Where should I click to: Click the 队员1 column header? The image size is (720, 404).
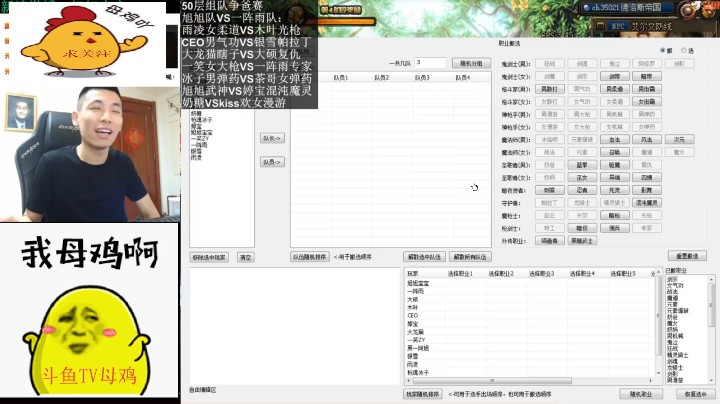pyautogui.click(x=341, y=78)
